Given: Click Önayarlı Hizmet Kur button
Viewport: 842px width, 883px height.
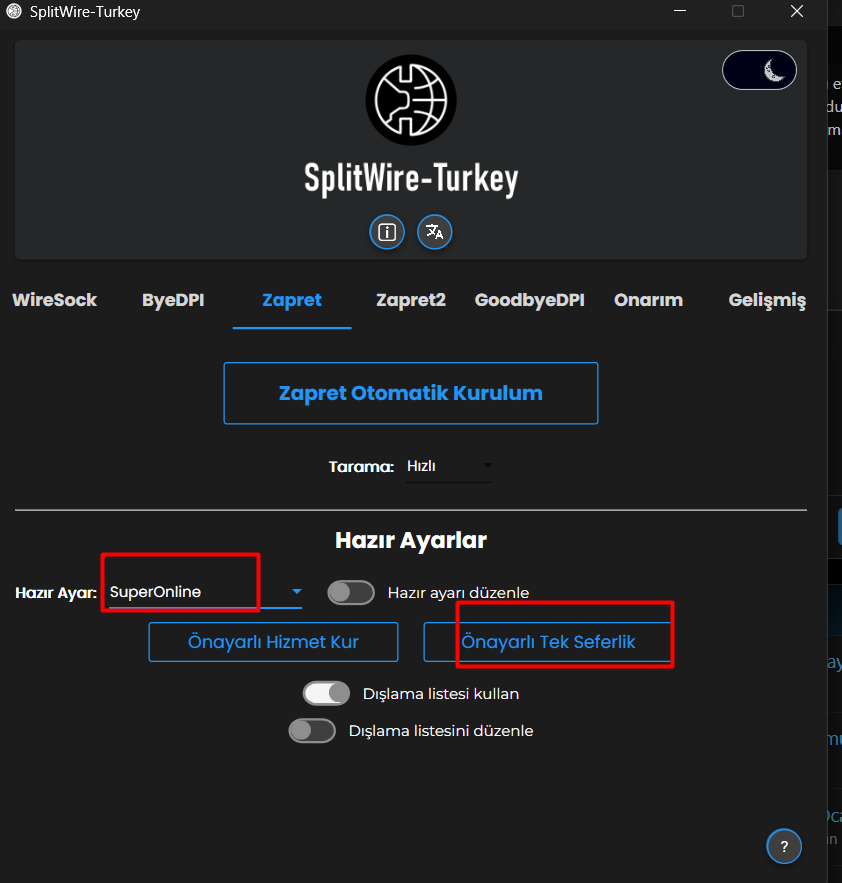Looking at the screenshot, I should click(273, 642).
